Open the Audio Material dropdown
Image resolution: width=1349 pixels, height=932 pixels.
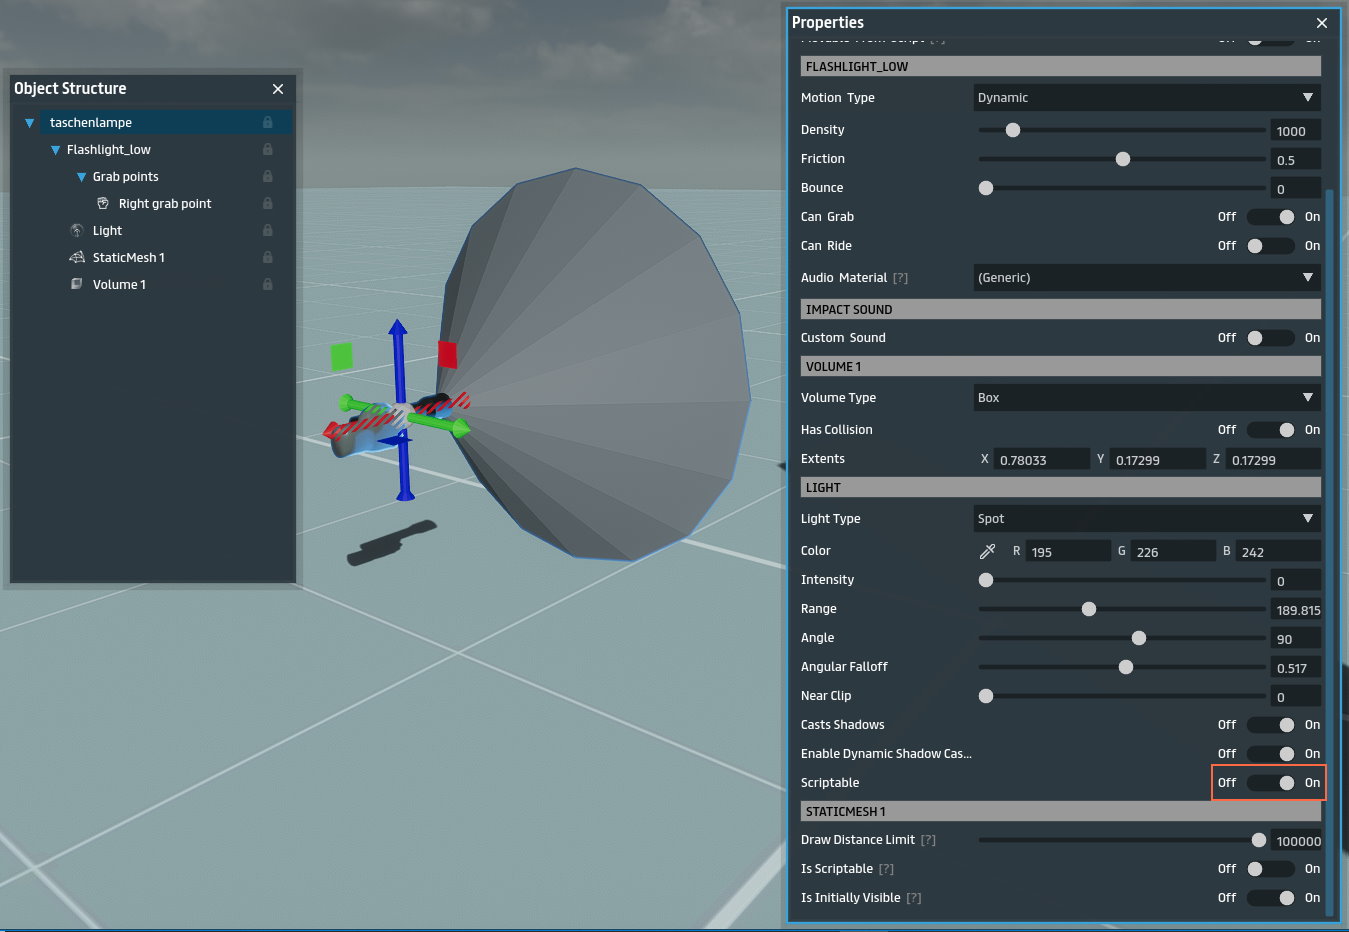[x=1147, y=278]
